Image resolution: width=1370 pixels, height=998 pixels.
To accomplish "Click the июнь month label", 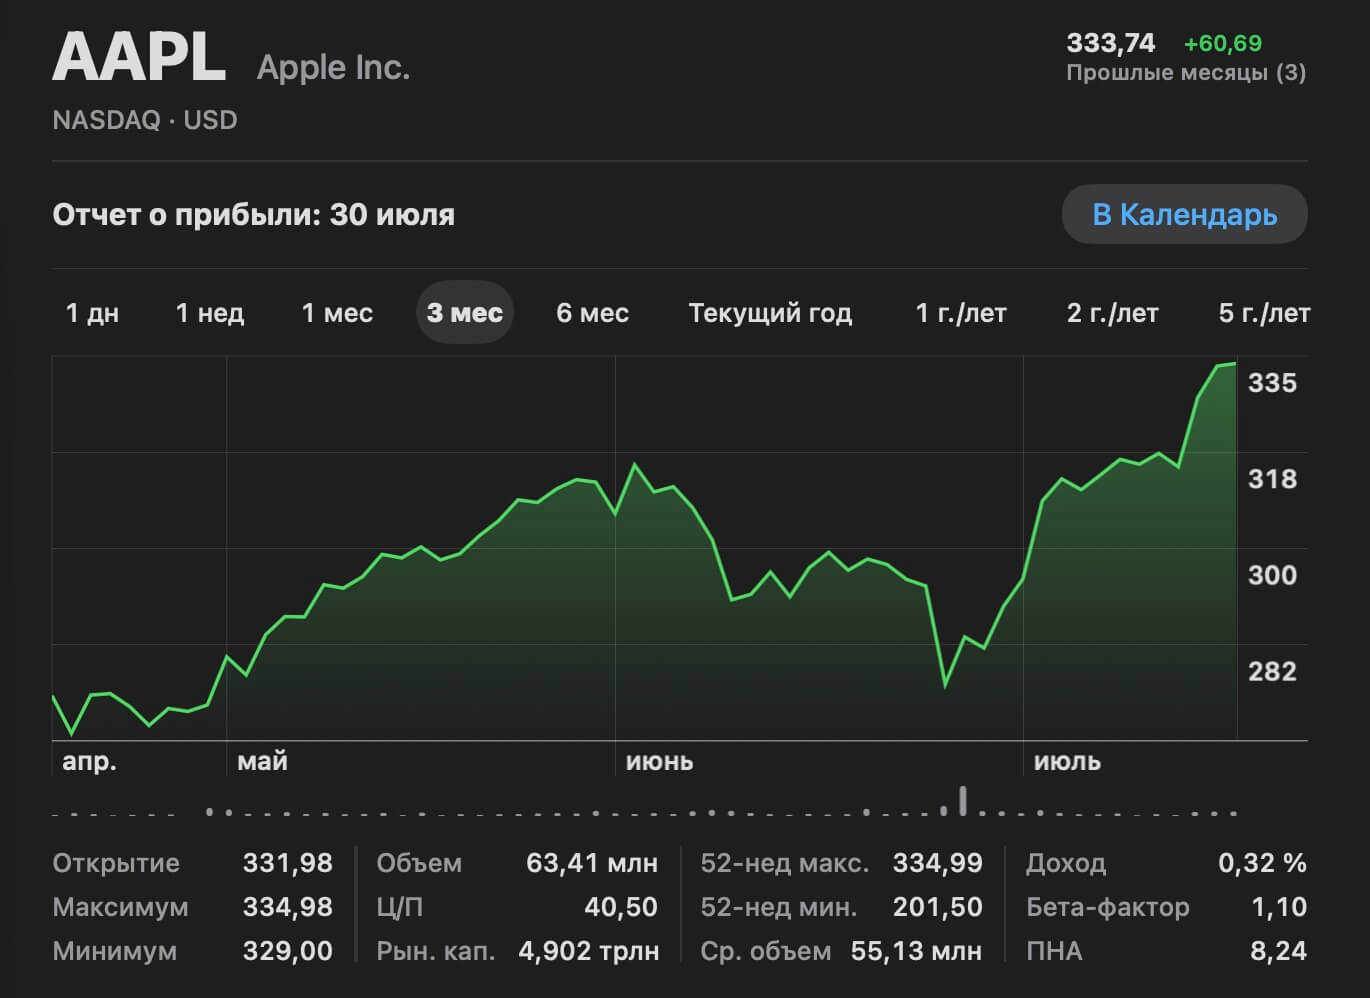I will (x=659, y=761).
